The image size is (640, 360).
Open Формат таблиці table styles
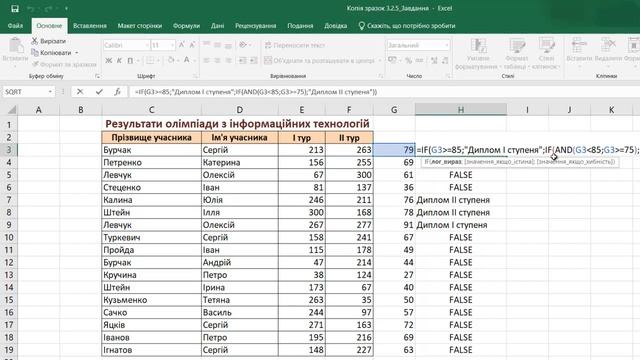(x=516, y=53)
